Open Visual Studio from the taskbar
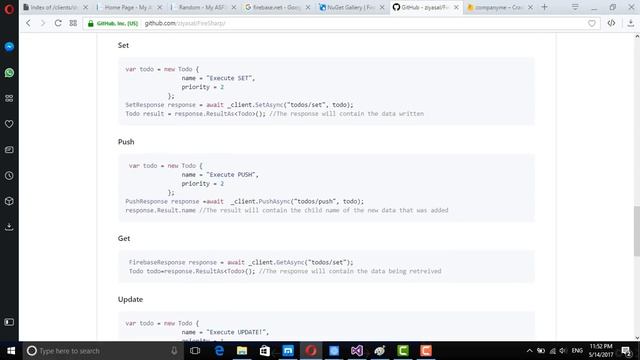This screenshot has width=640, height=360. 357,351
